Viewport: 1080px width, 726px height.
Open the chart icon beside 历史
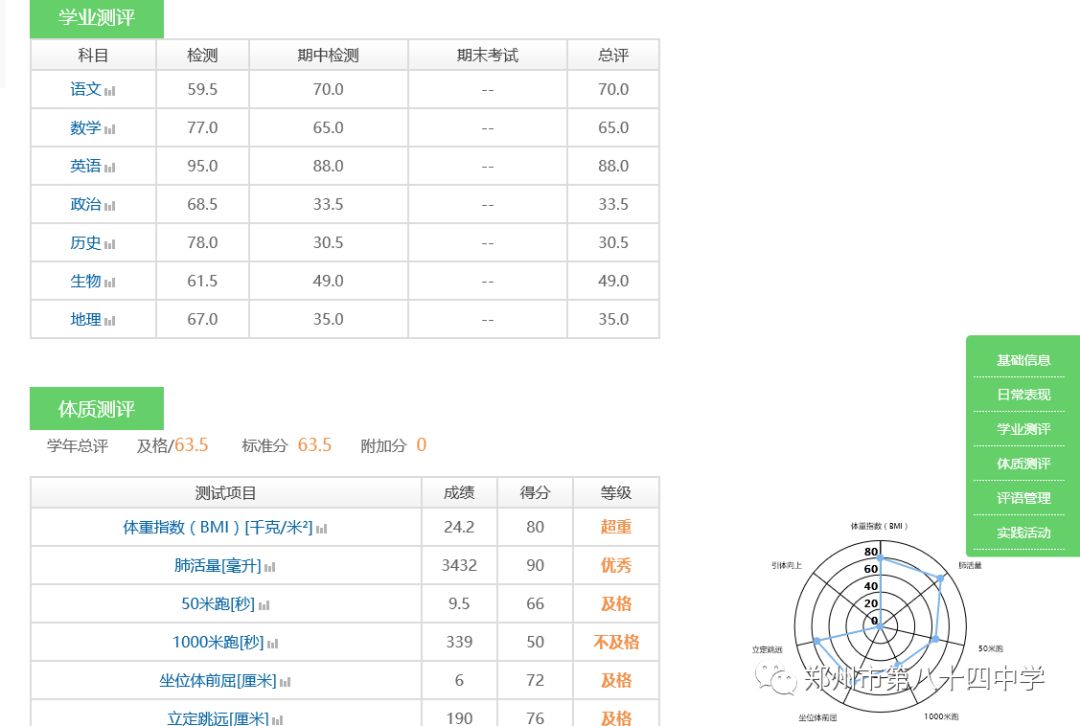[110, 244]
